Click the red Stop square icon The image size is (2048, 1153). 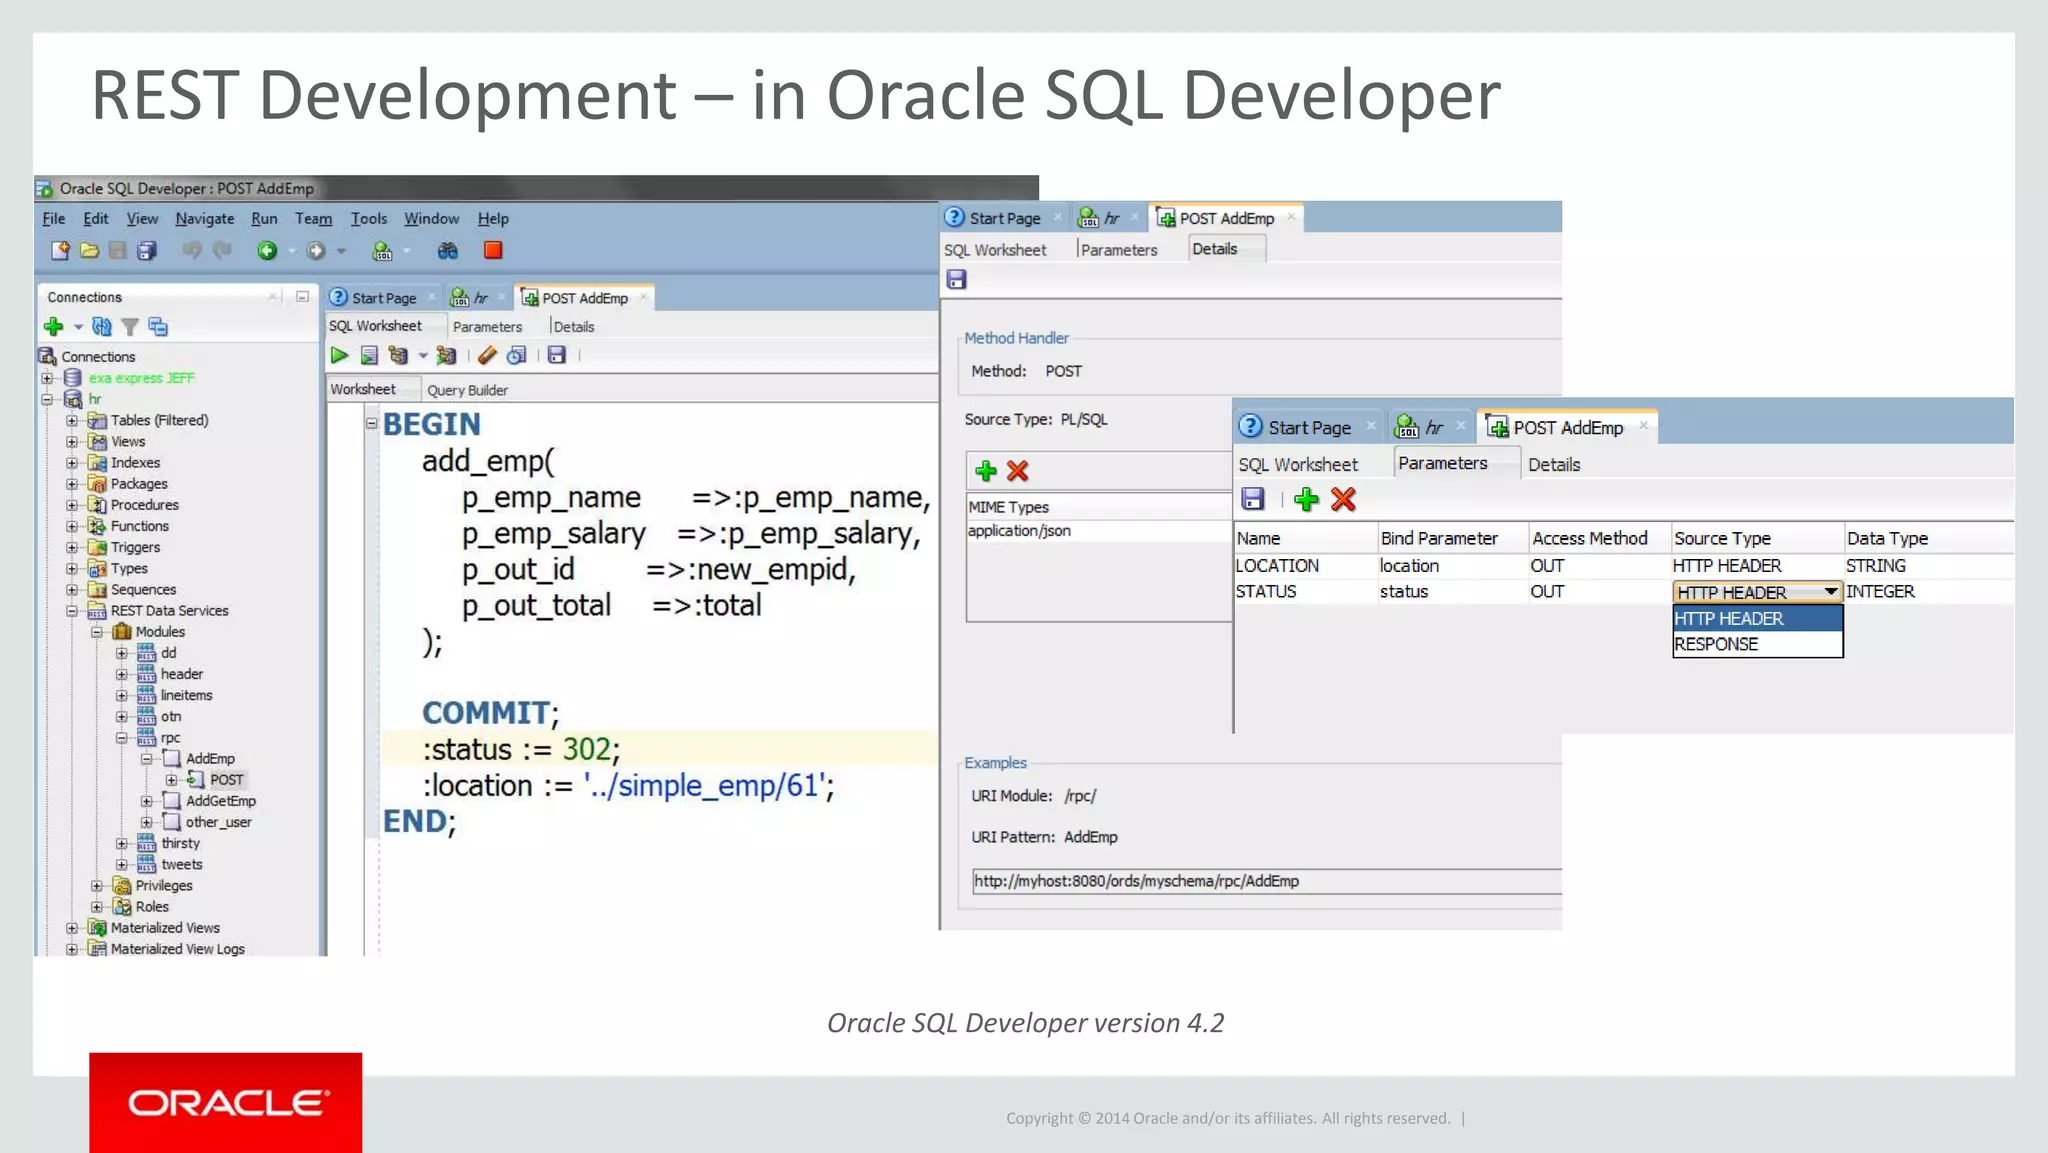(493, 251)
